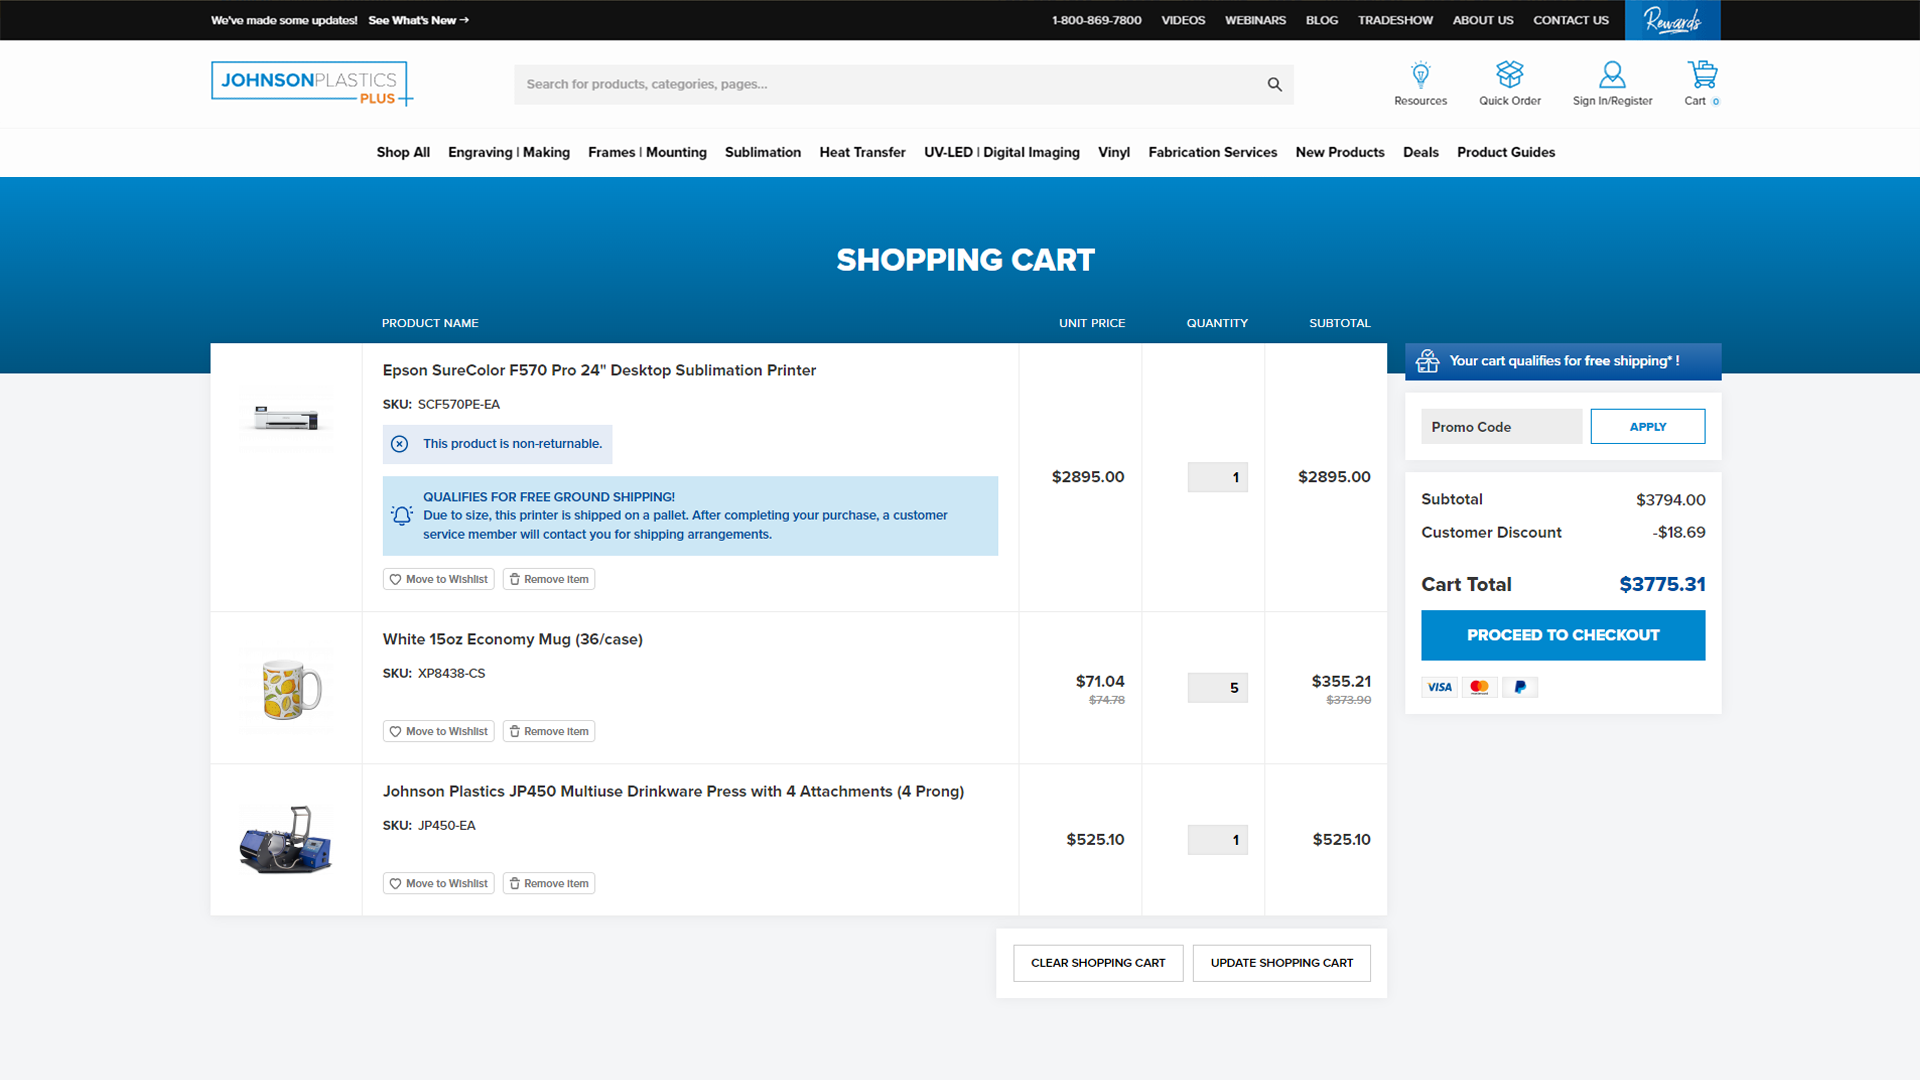Select the Mastercard payment icon
This screenshot has width=1920, height=1080.
click(x=1479, y=687)
